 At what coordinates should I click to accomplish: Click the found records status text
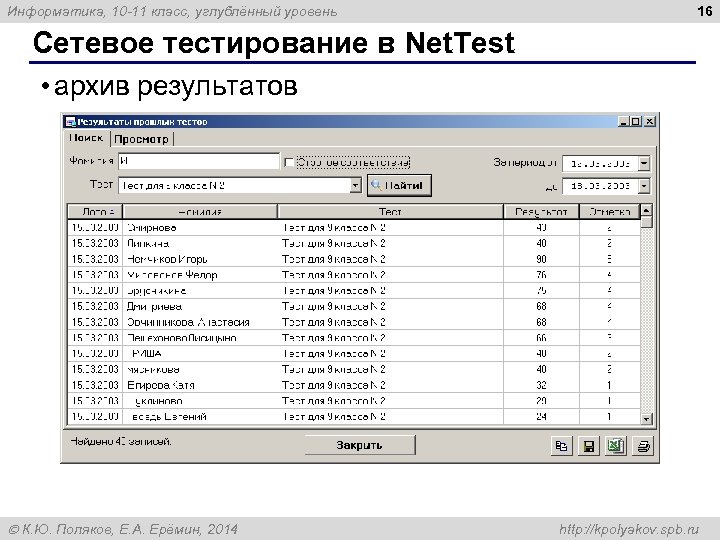[121, 441]
